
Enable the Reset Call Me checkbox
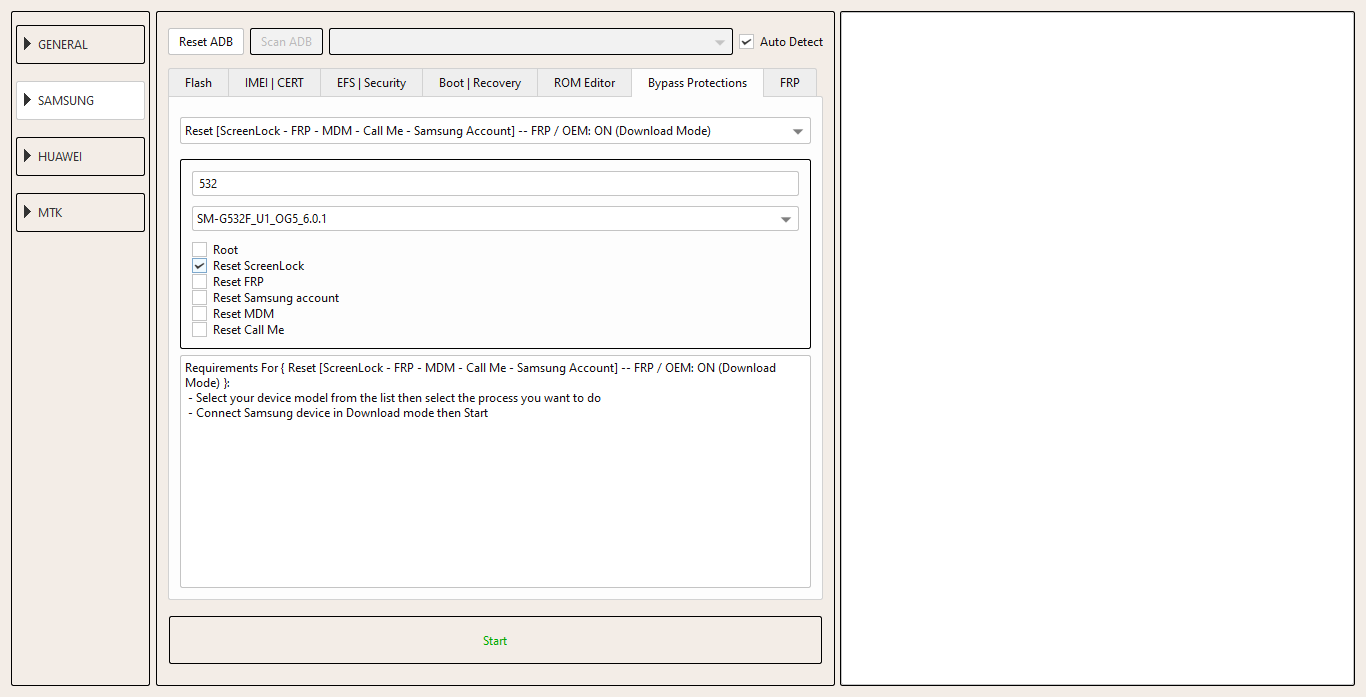tap(200, 330)
